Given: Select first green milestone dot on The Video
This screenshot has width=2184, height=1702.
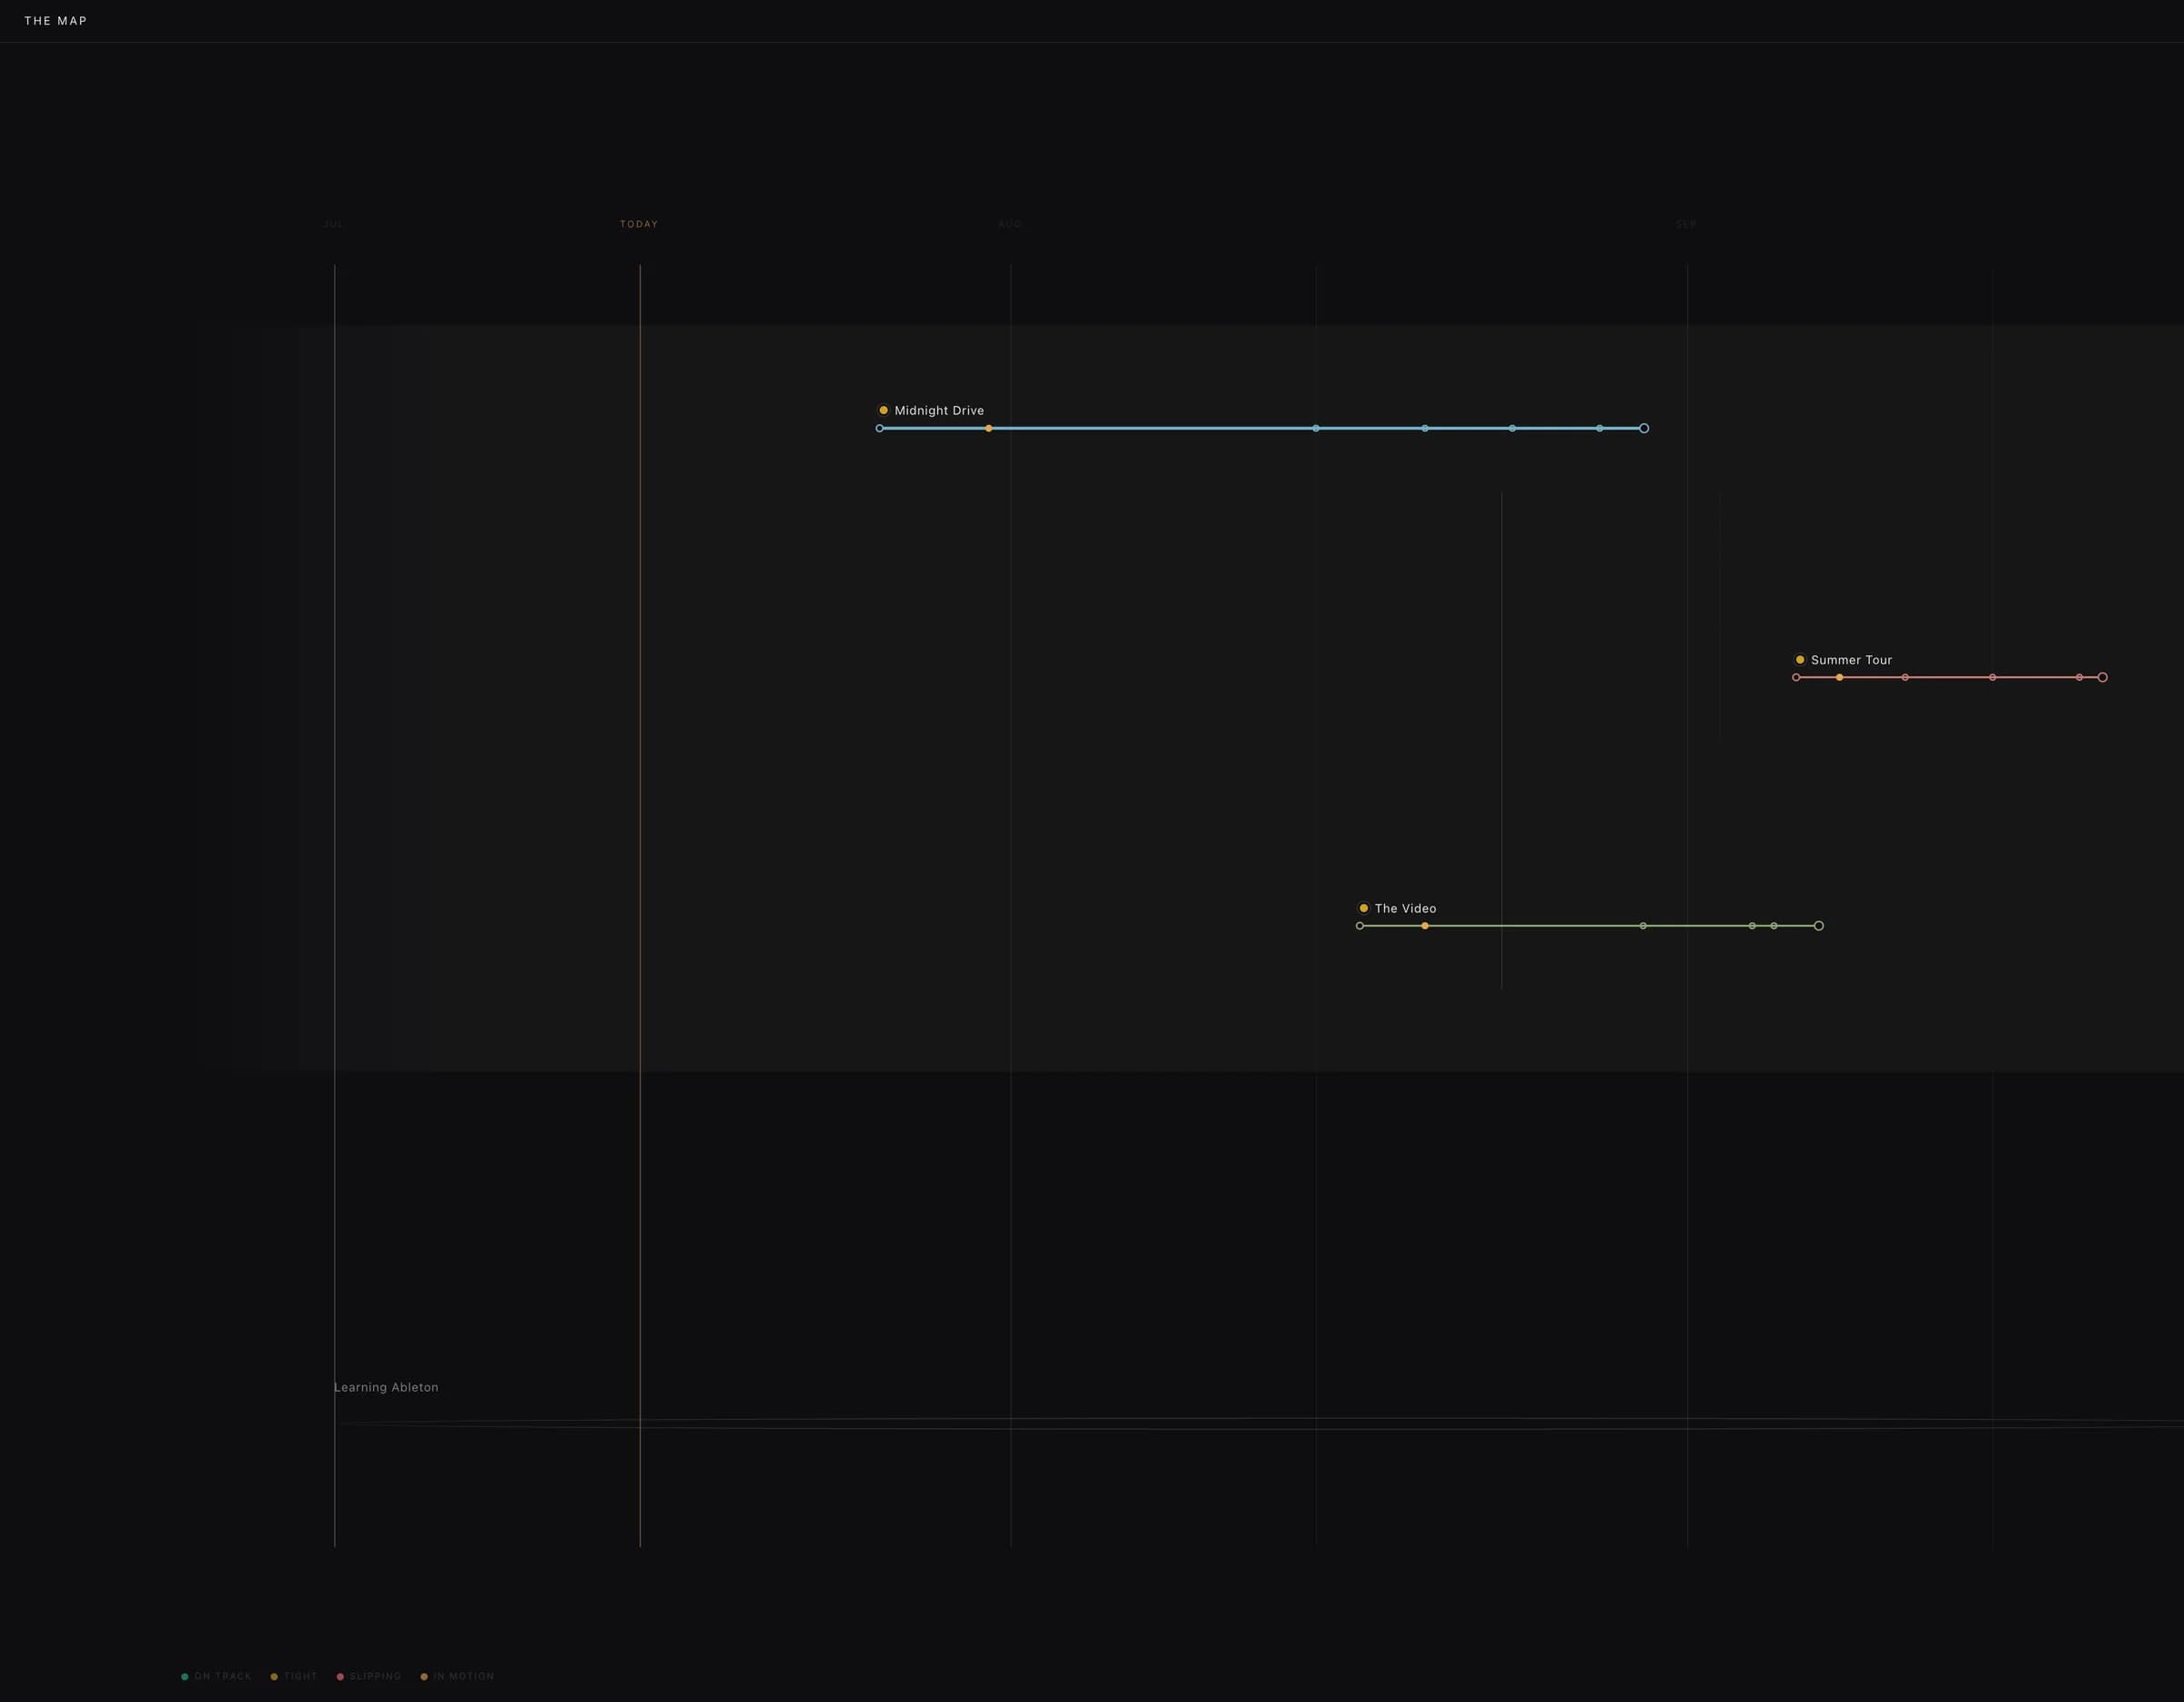Looking at the screenshot, I should [x=1643, y=926].
